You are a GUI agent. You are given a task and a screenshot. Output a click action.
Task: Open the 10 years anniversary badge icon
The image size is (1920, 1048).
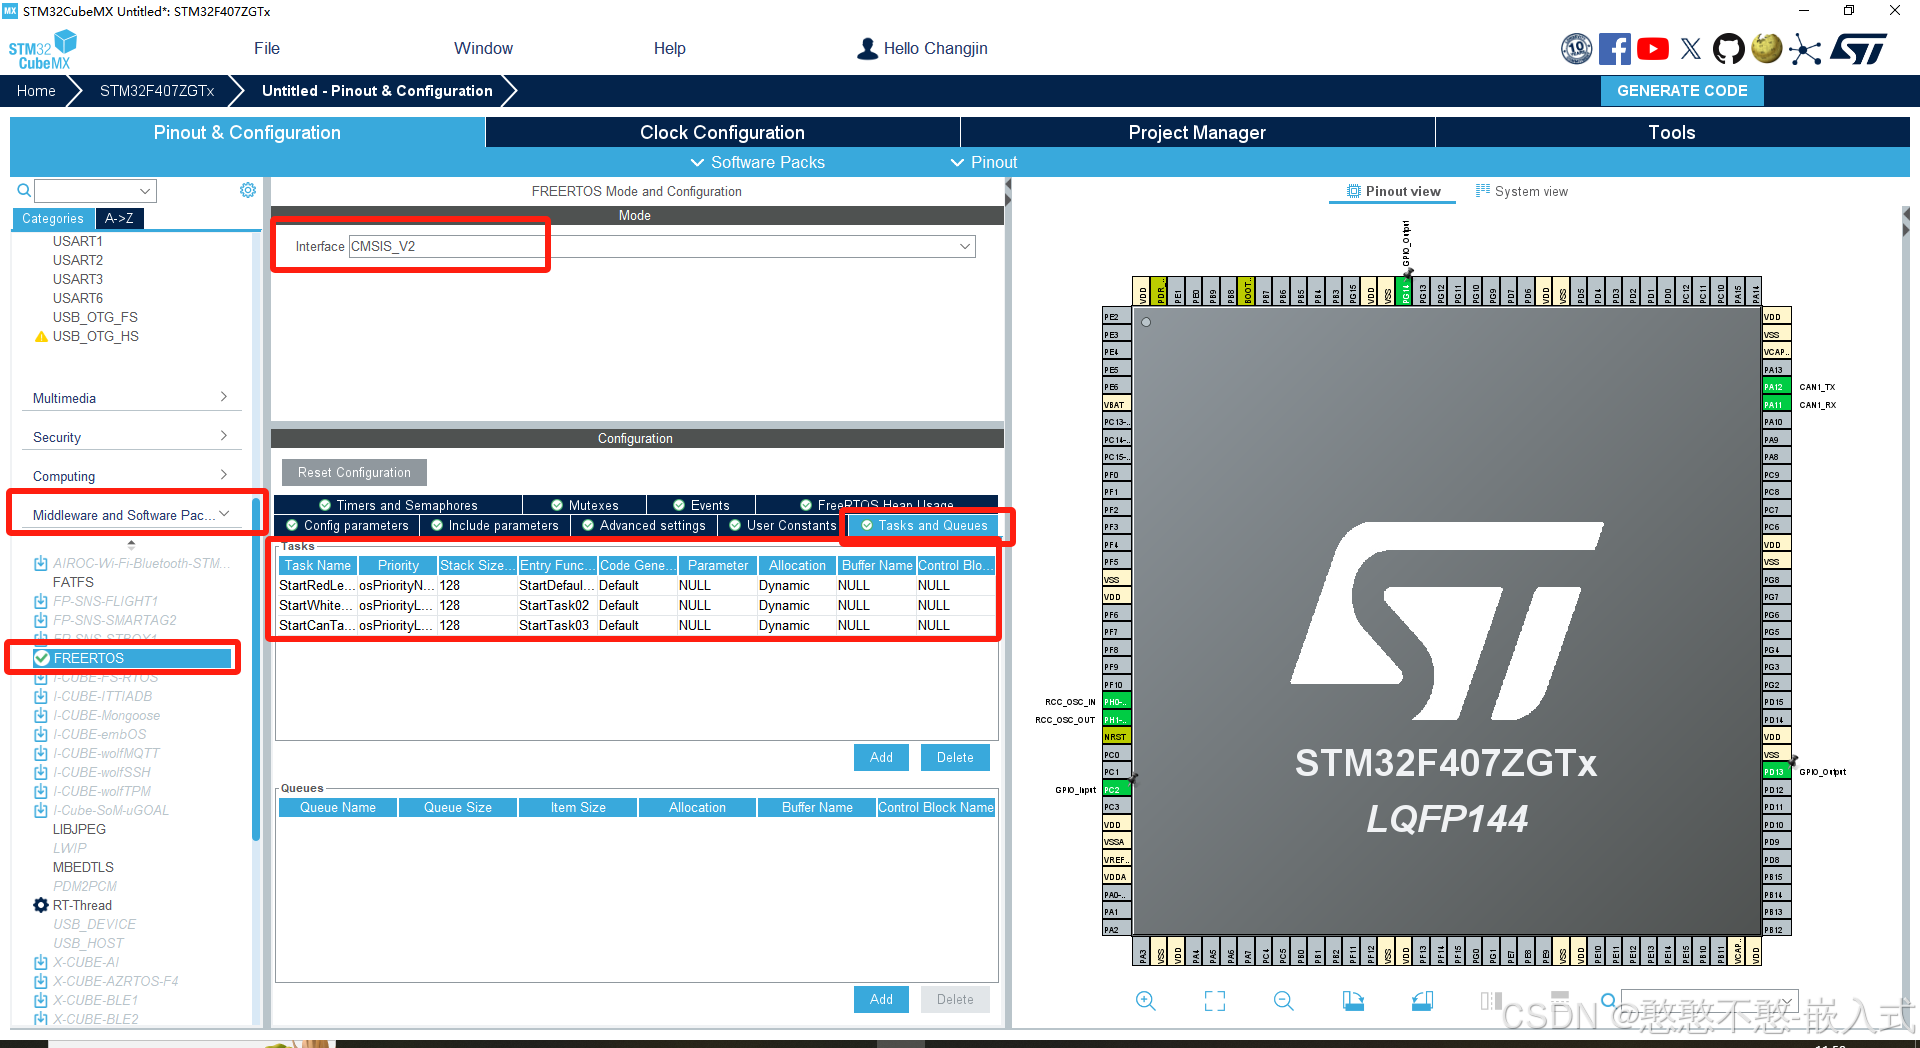pyautogui.click(x=1576, y=48)
